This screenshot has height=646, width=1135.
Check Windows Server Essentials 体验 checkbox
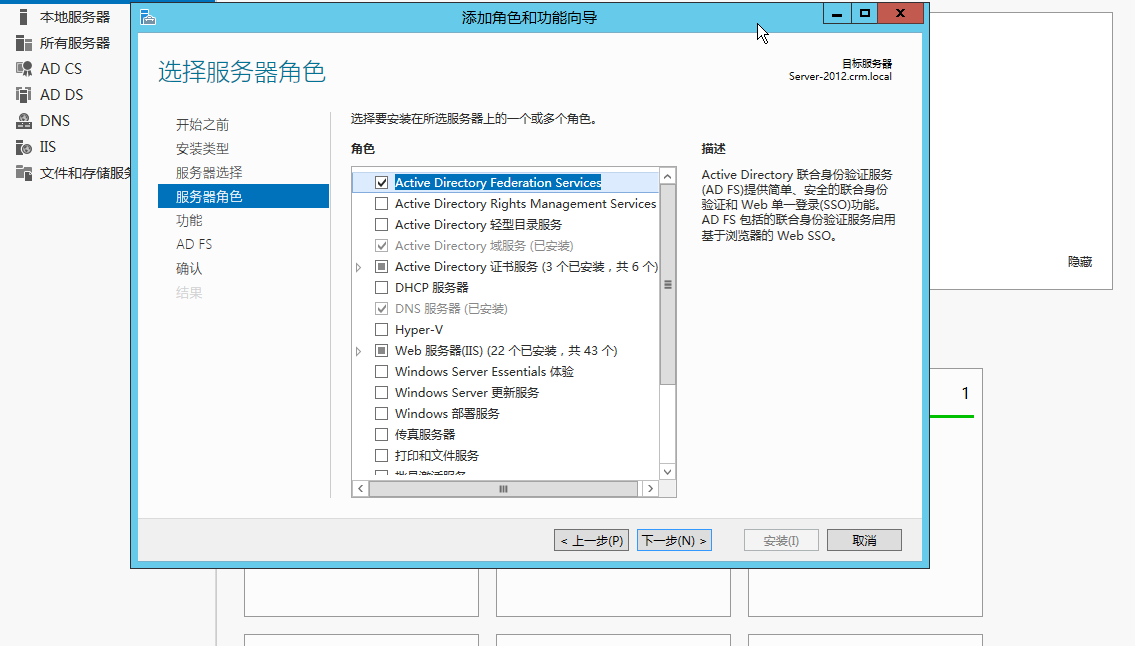click(381, 372)
